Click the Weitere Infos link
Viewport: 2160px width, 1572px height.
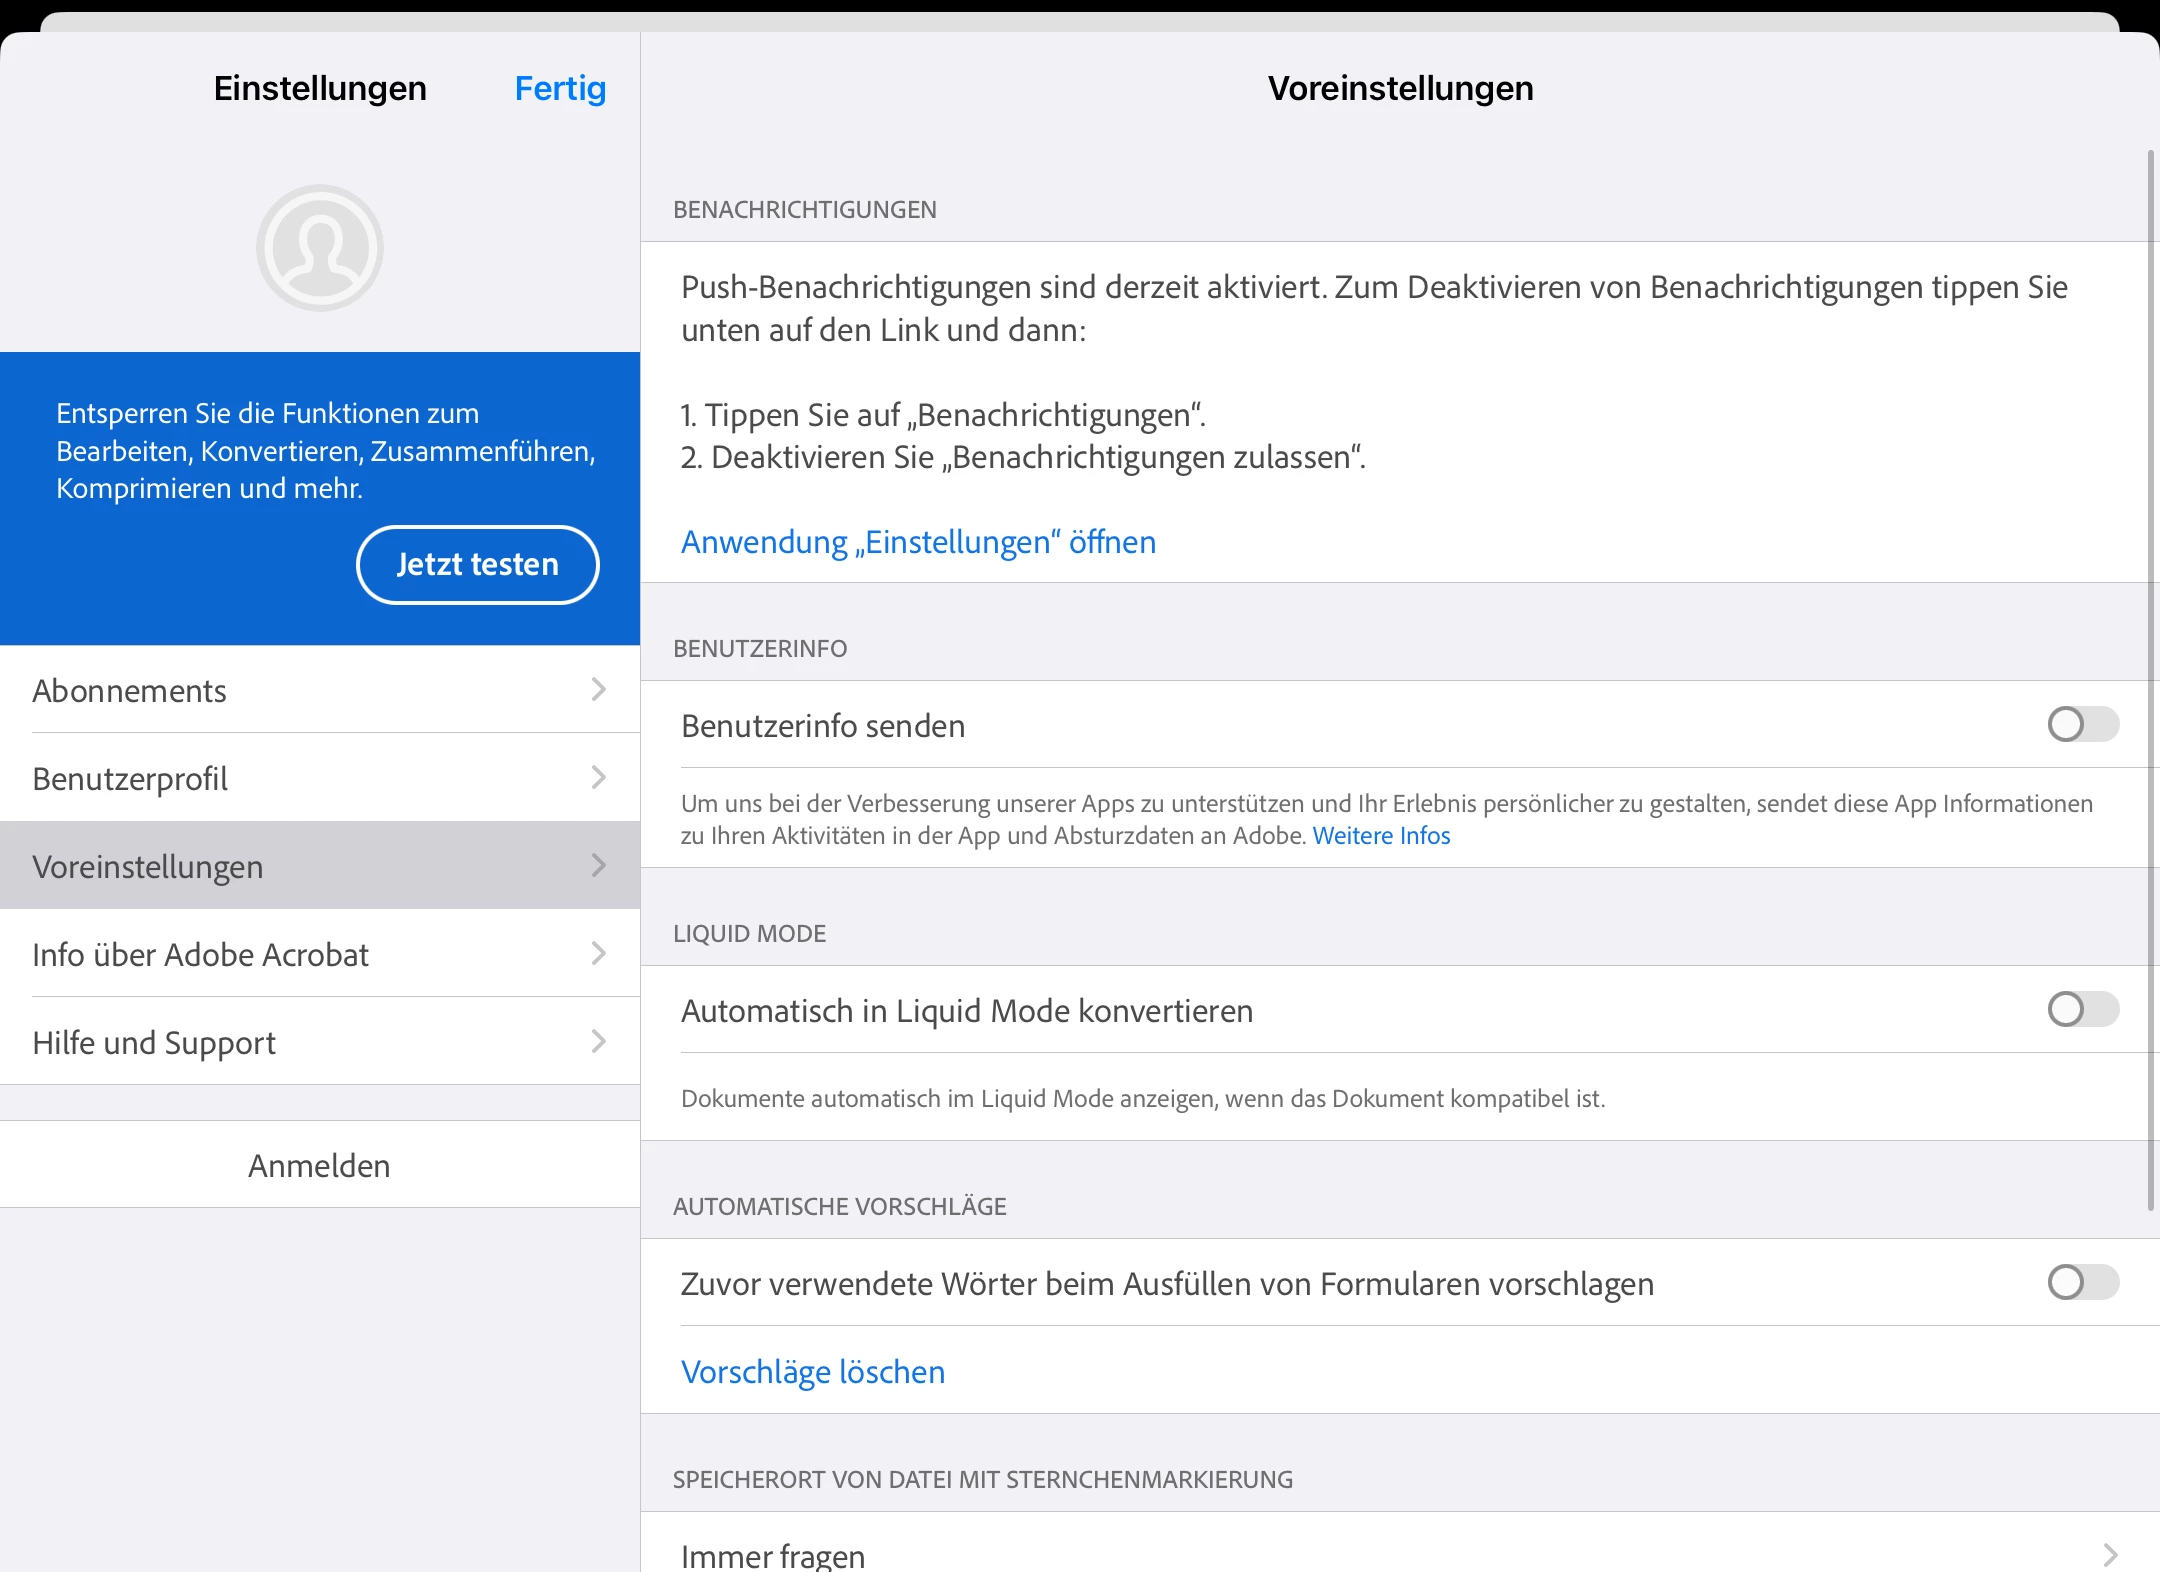pos(1381,835)
